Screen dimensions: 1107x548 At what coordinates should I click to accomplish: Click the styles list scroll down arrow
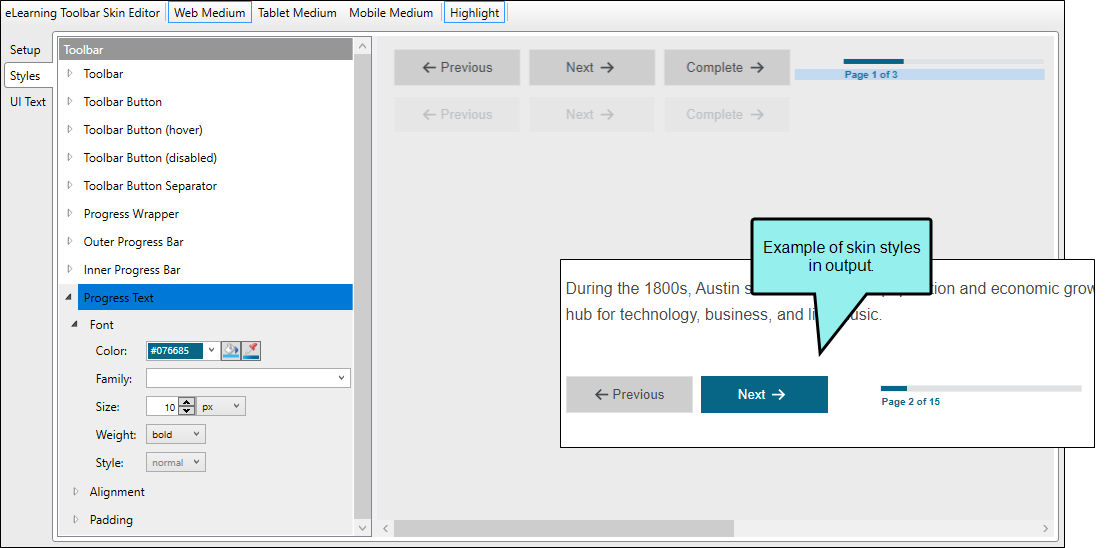tap(362, 528)
